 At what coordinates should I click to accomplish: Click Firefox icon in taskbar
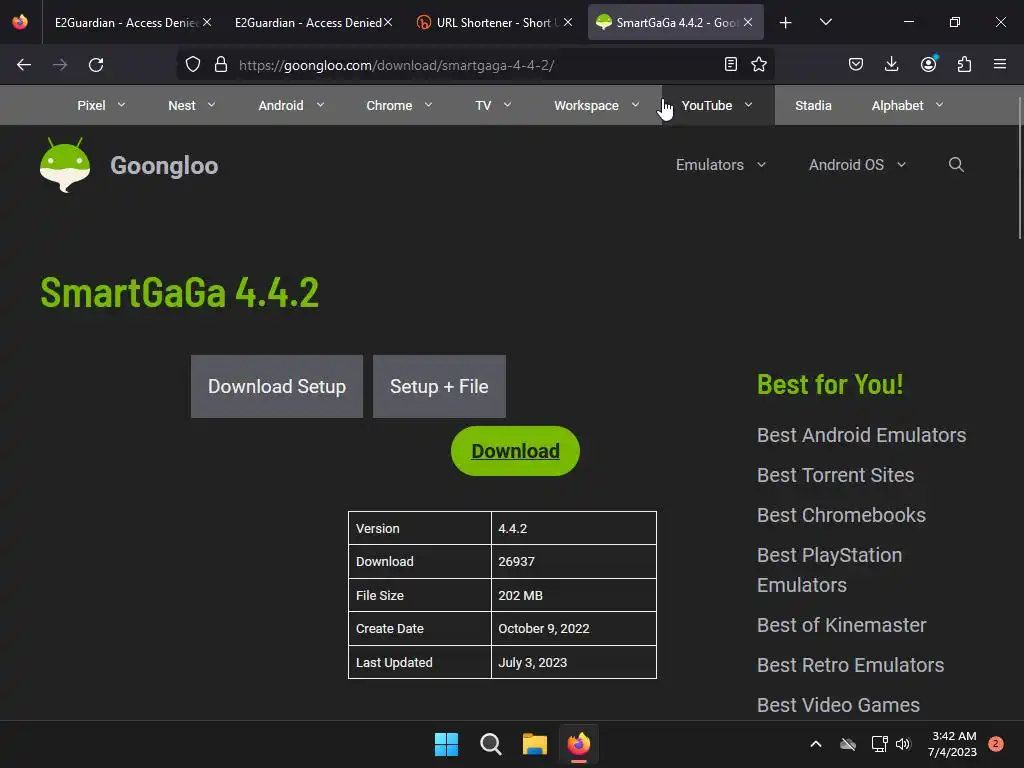click(x=579, y=744)
